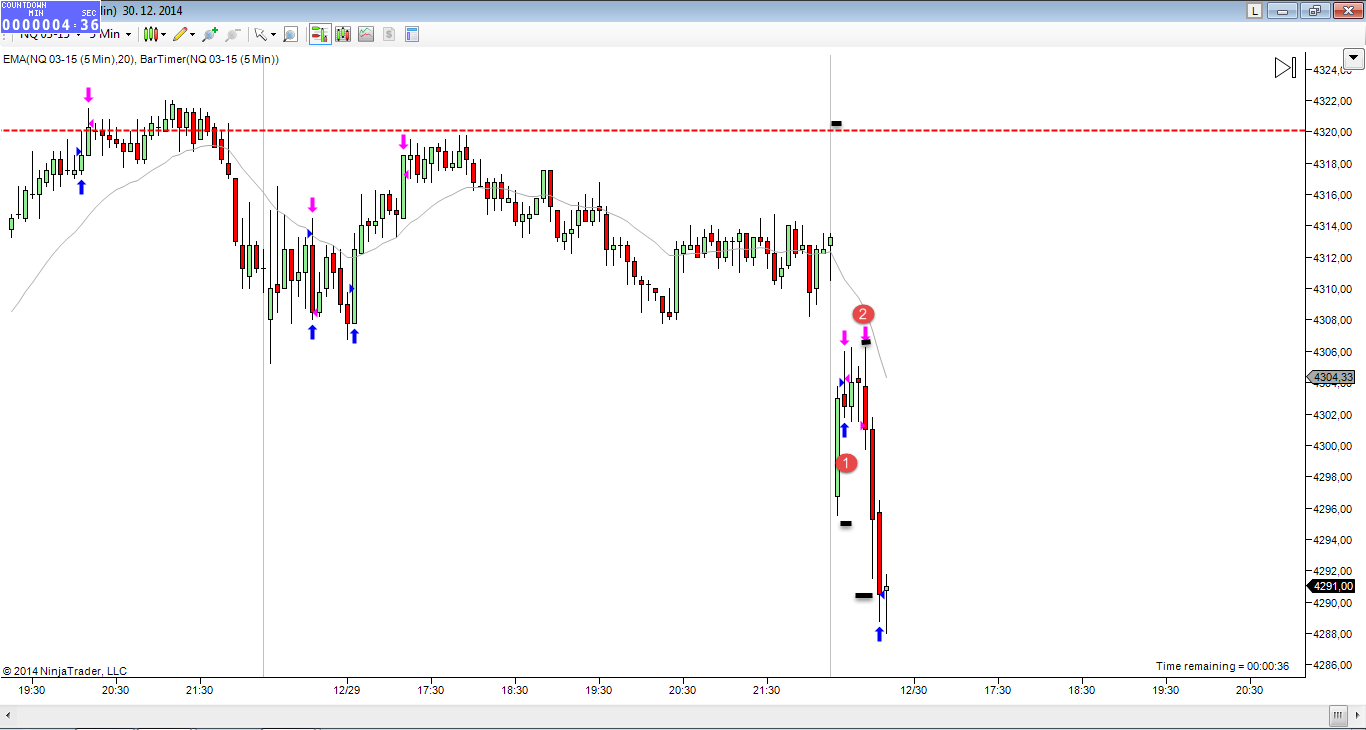Click the zoom out magnifier icon

[232, 34]
